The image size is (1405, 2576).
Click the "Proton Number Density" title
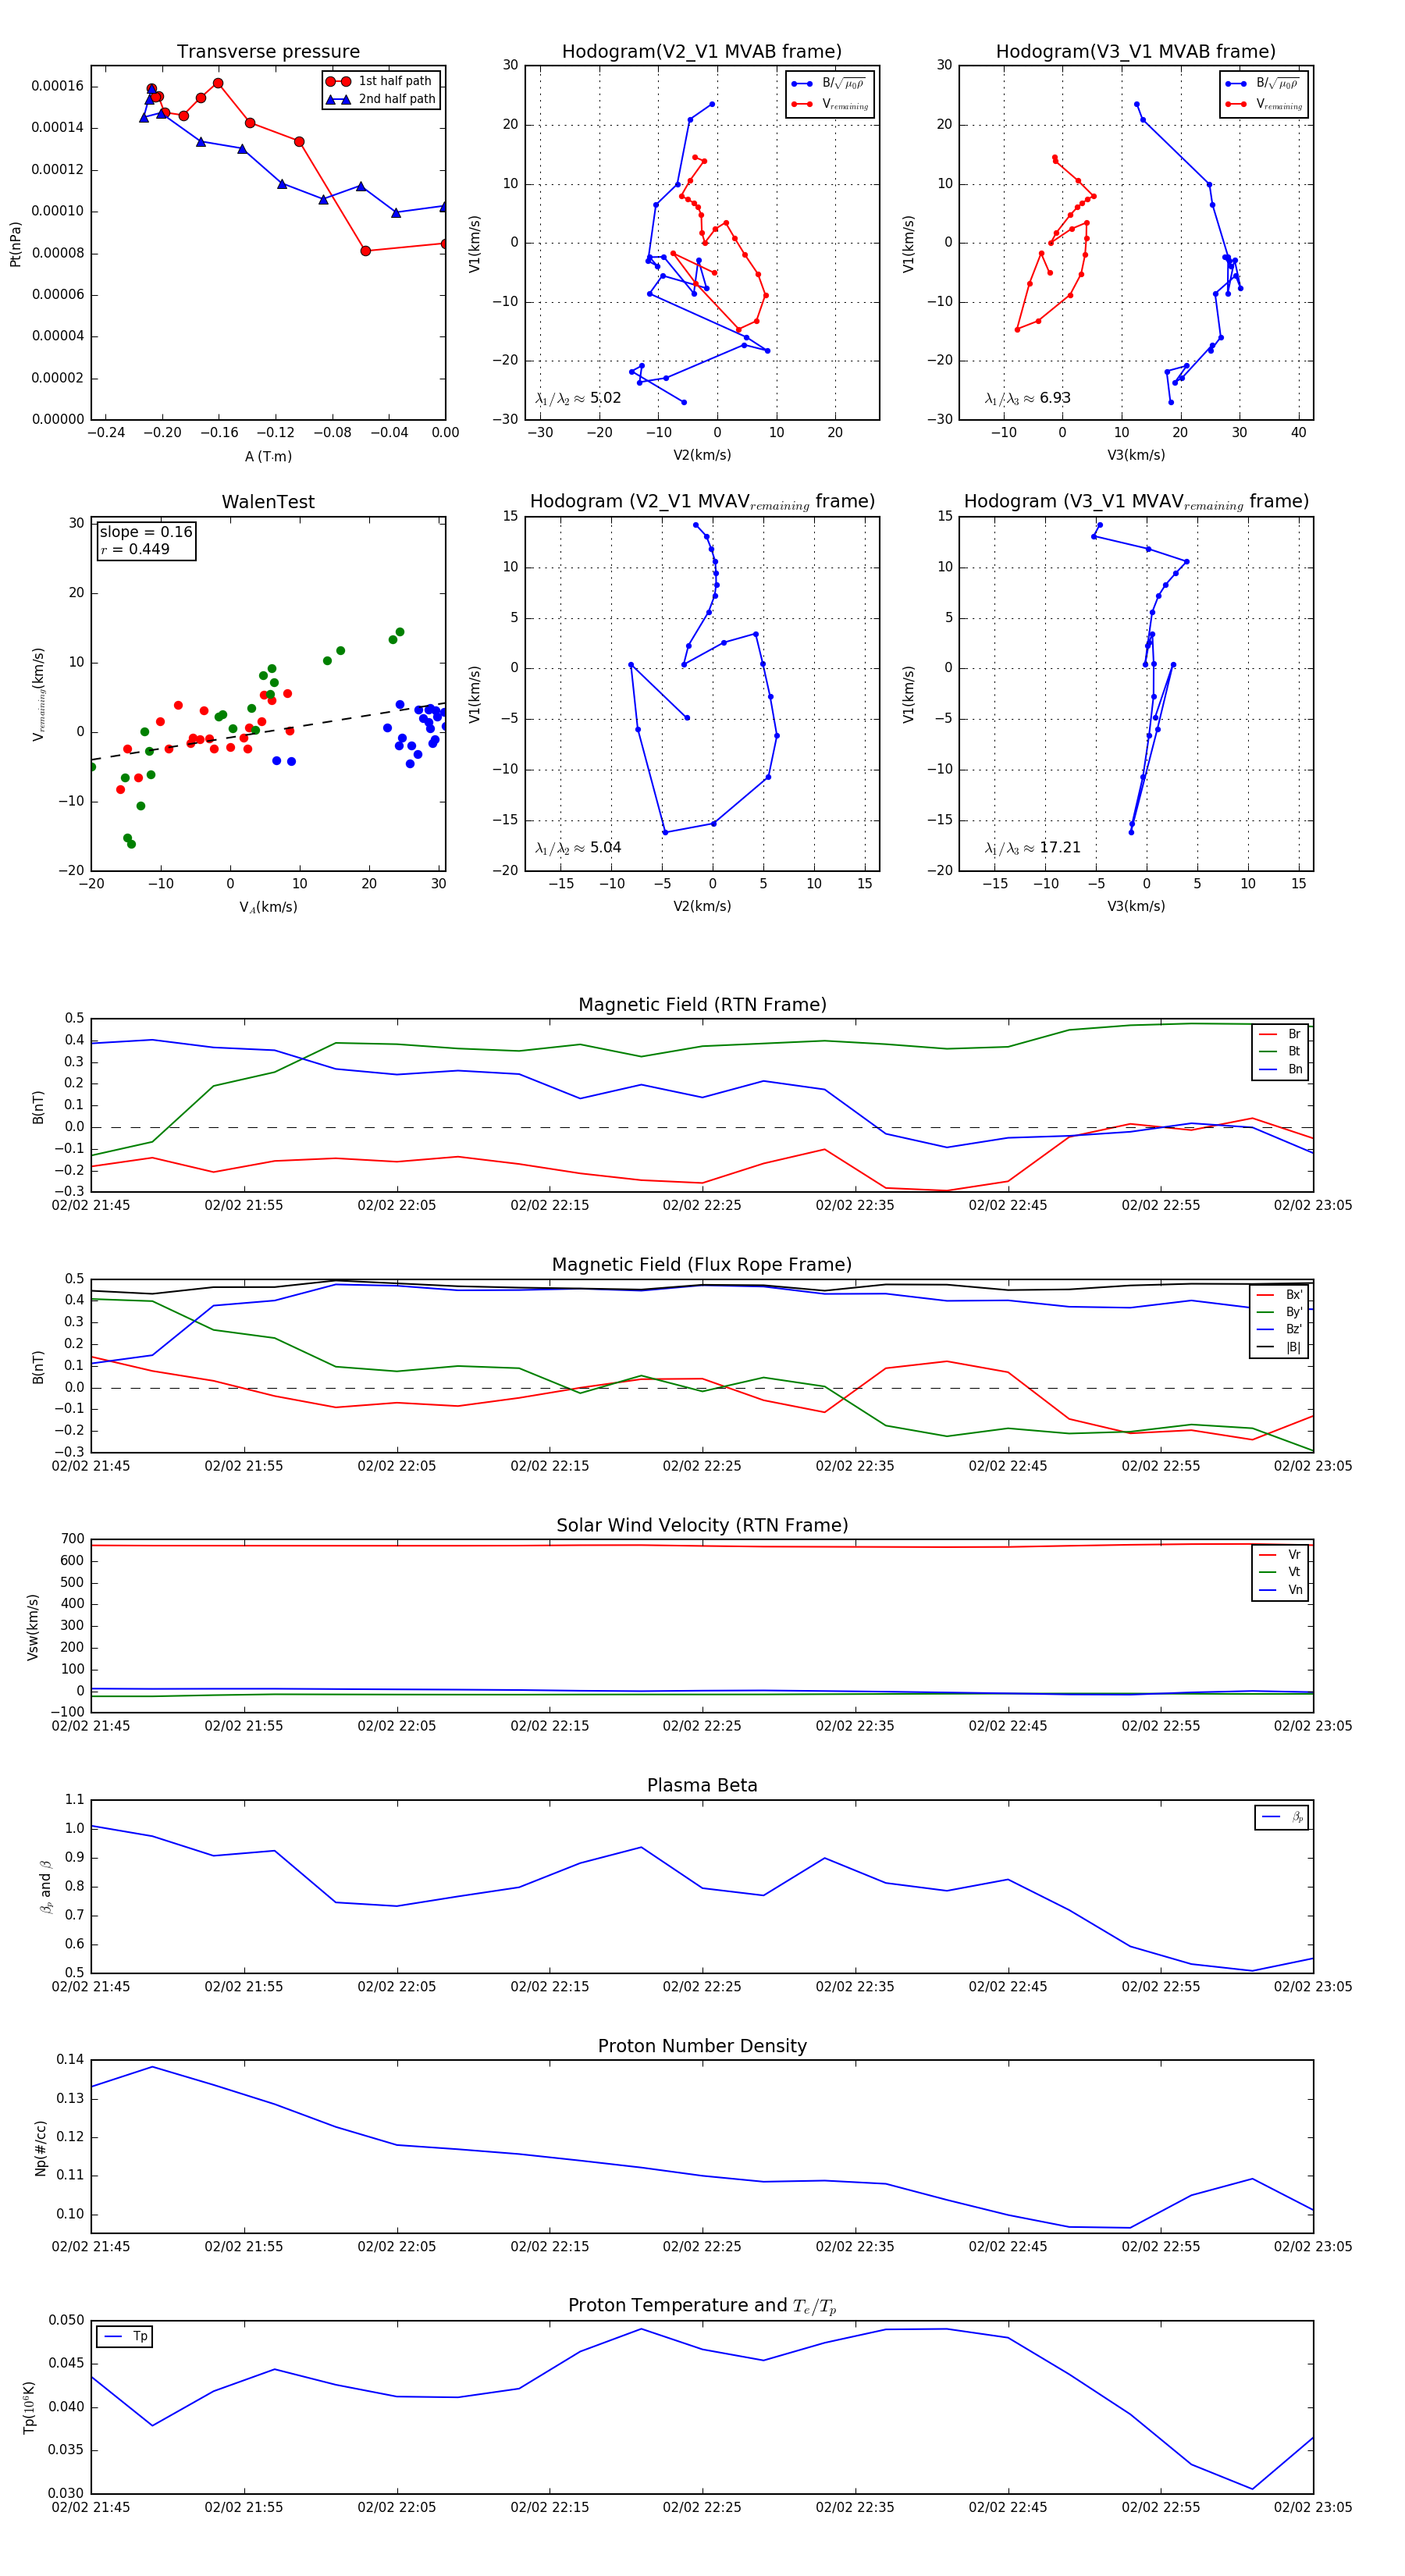[702, 2046]
